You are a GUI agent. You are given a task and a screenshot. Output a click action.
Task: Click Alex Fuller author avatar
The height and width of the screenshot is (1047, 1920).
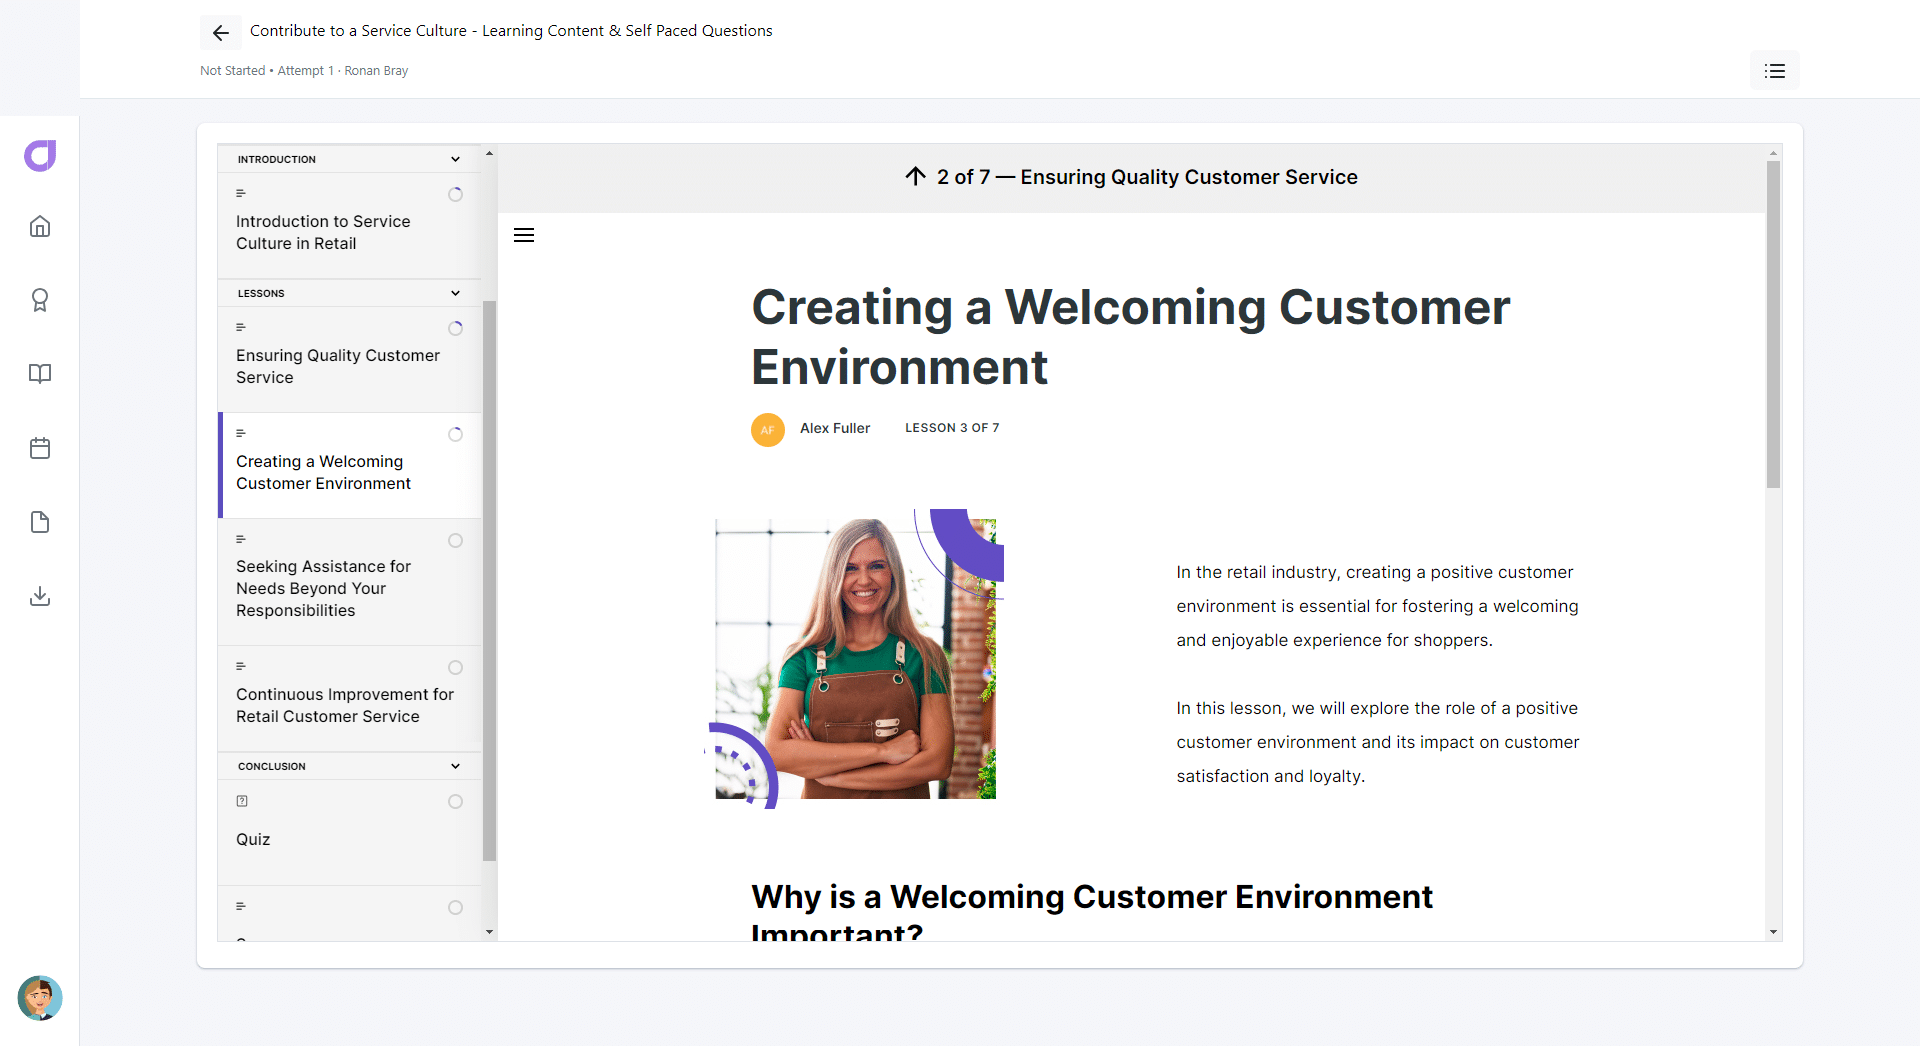(768, 430)
